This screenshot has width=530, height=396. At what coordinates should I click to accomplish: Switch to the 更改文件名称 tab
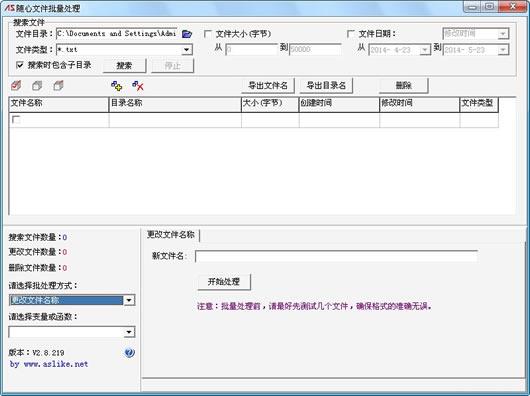(171, 234)
